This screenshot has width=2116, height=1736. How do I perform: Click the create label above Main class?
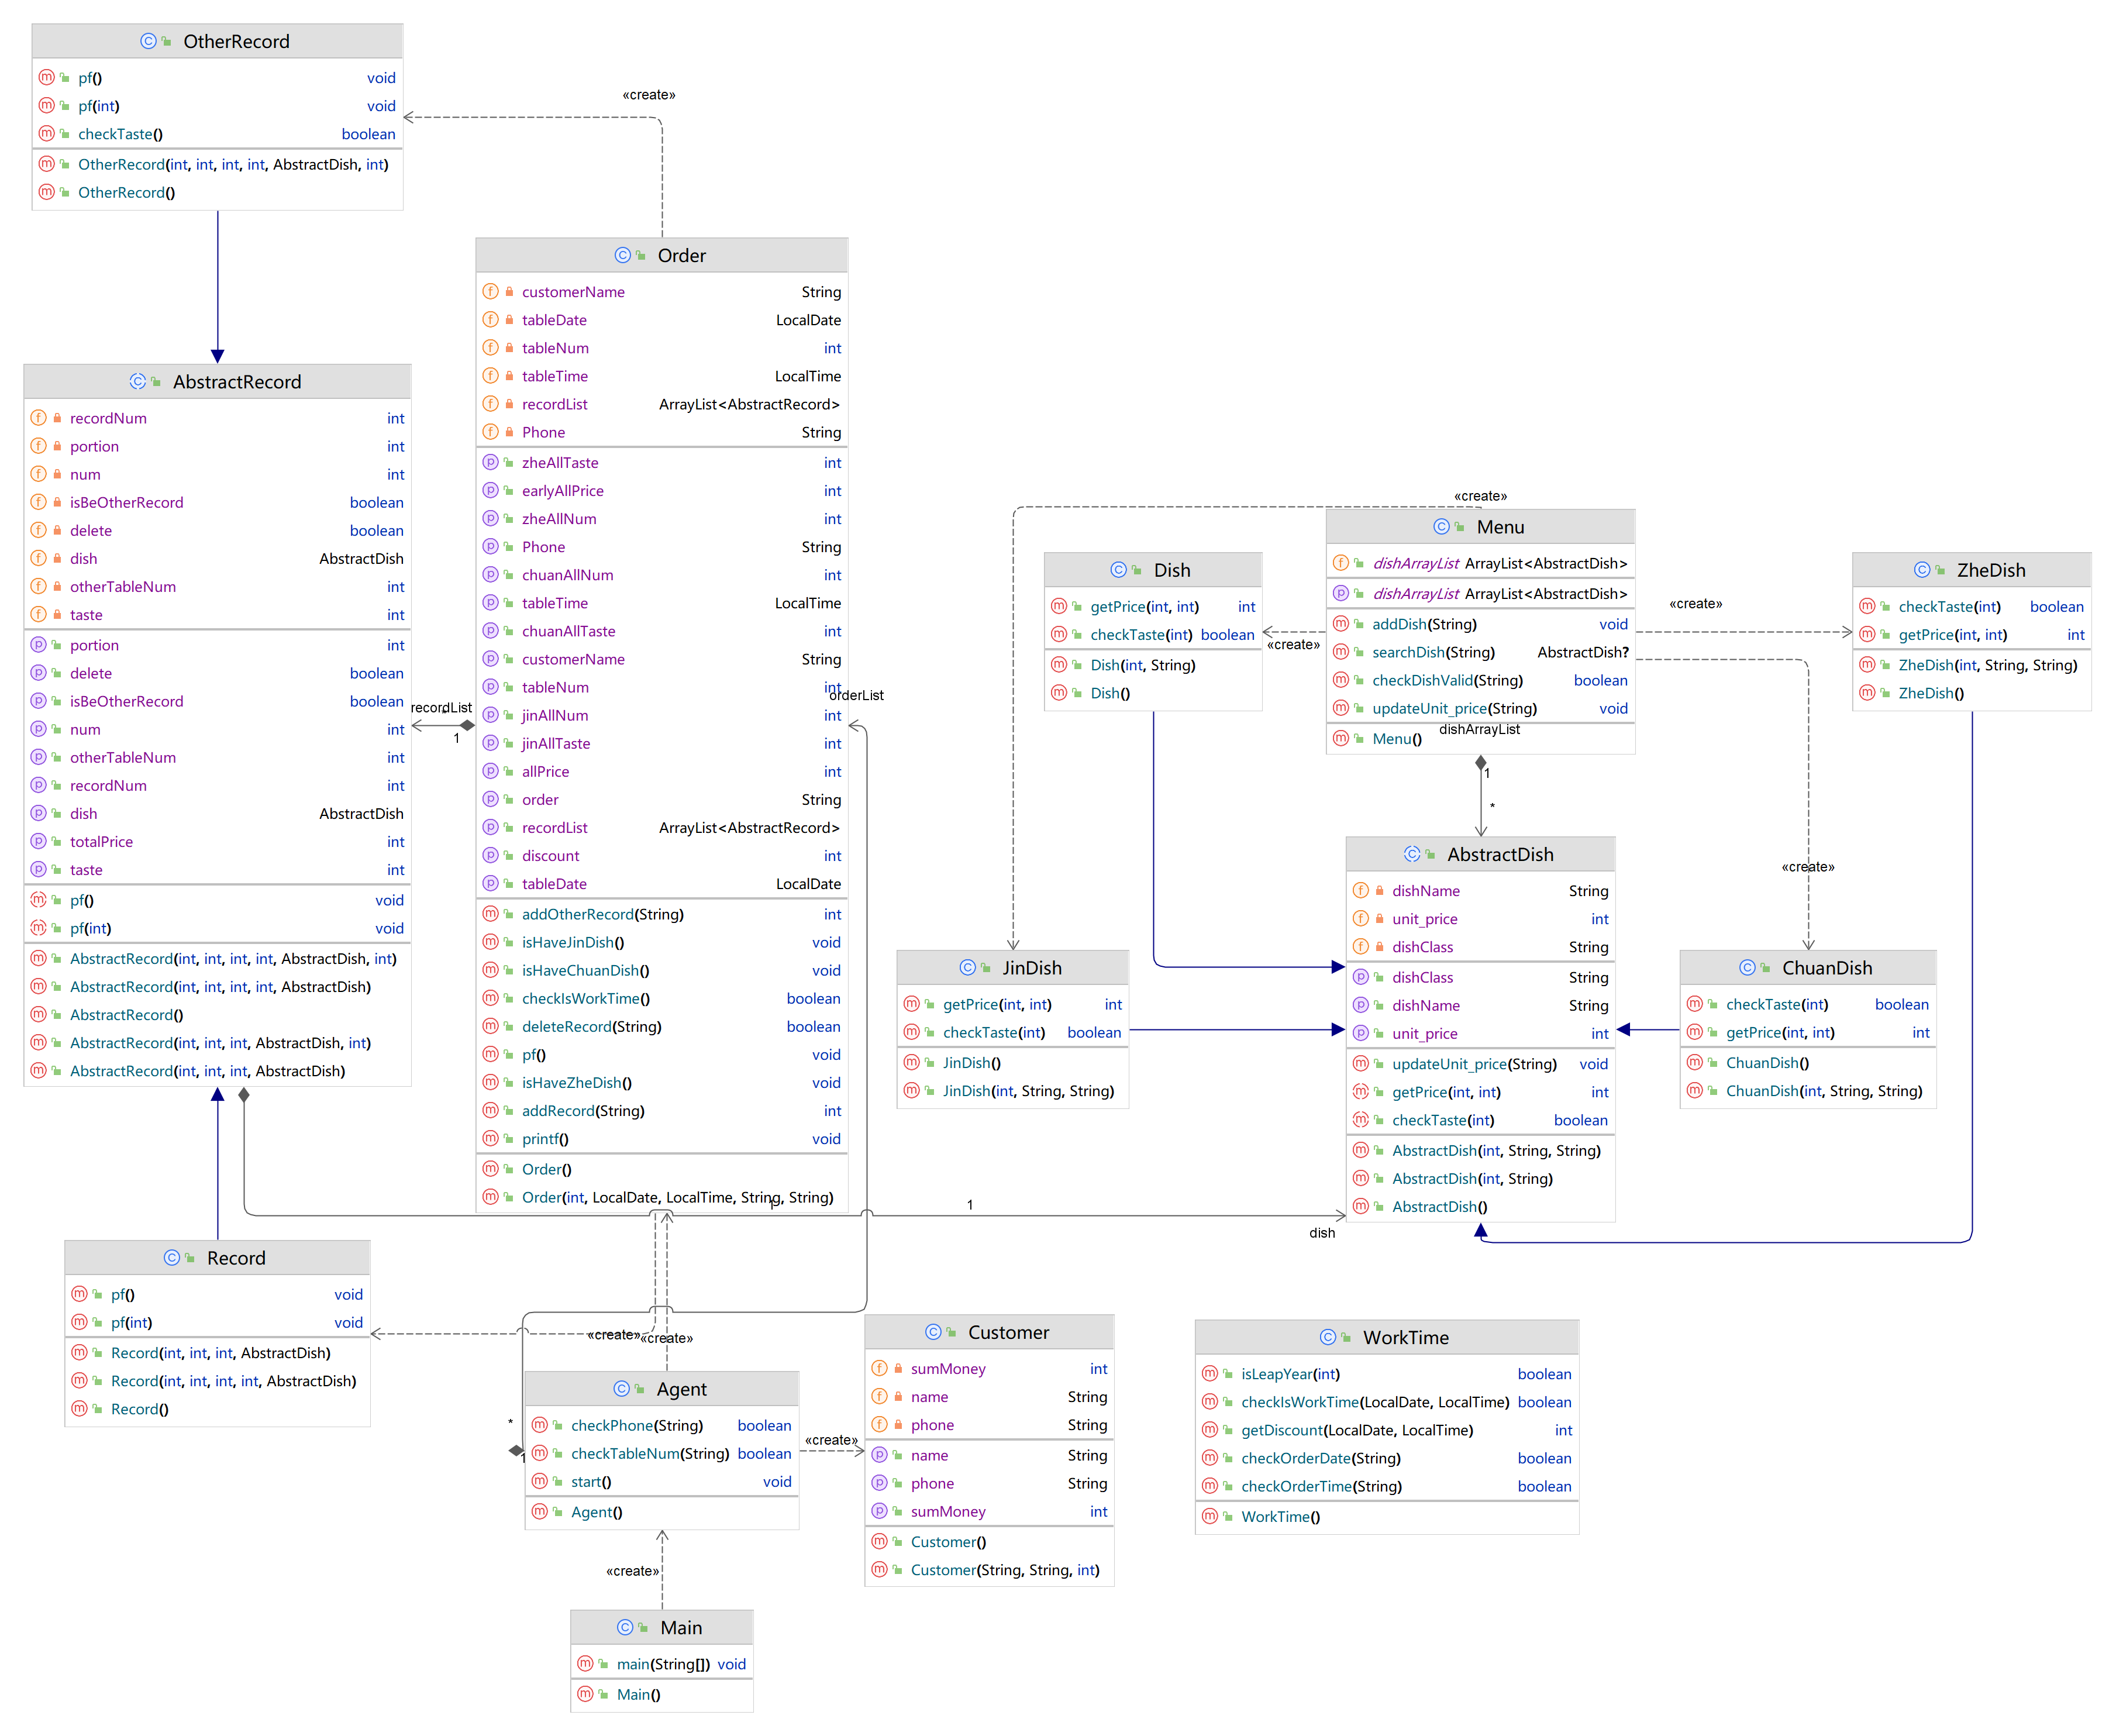click(632, 1571)
